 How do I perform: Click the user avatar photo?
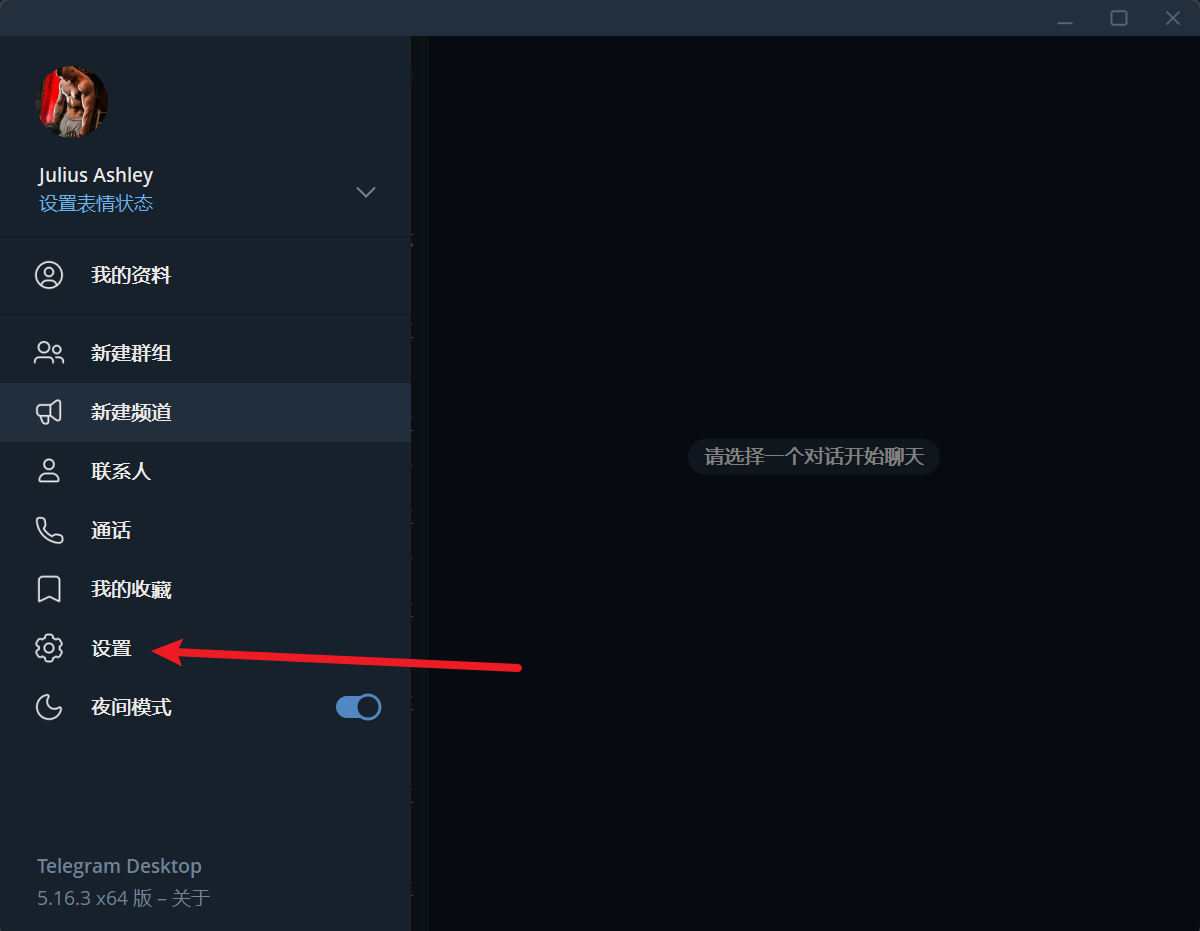[72, 102]
